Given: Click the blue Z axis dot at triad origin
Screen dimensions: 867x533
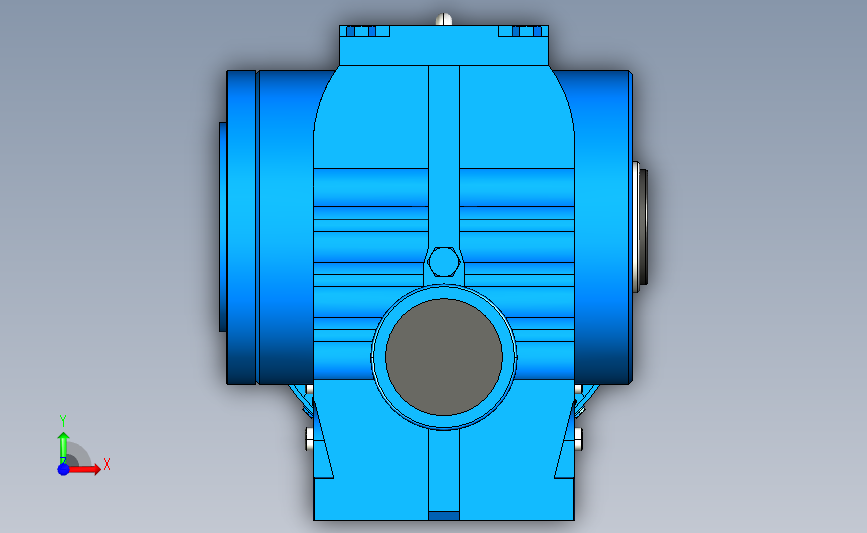Looking at the screenshot, I should click(x=63, y=469).
